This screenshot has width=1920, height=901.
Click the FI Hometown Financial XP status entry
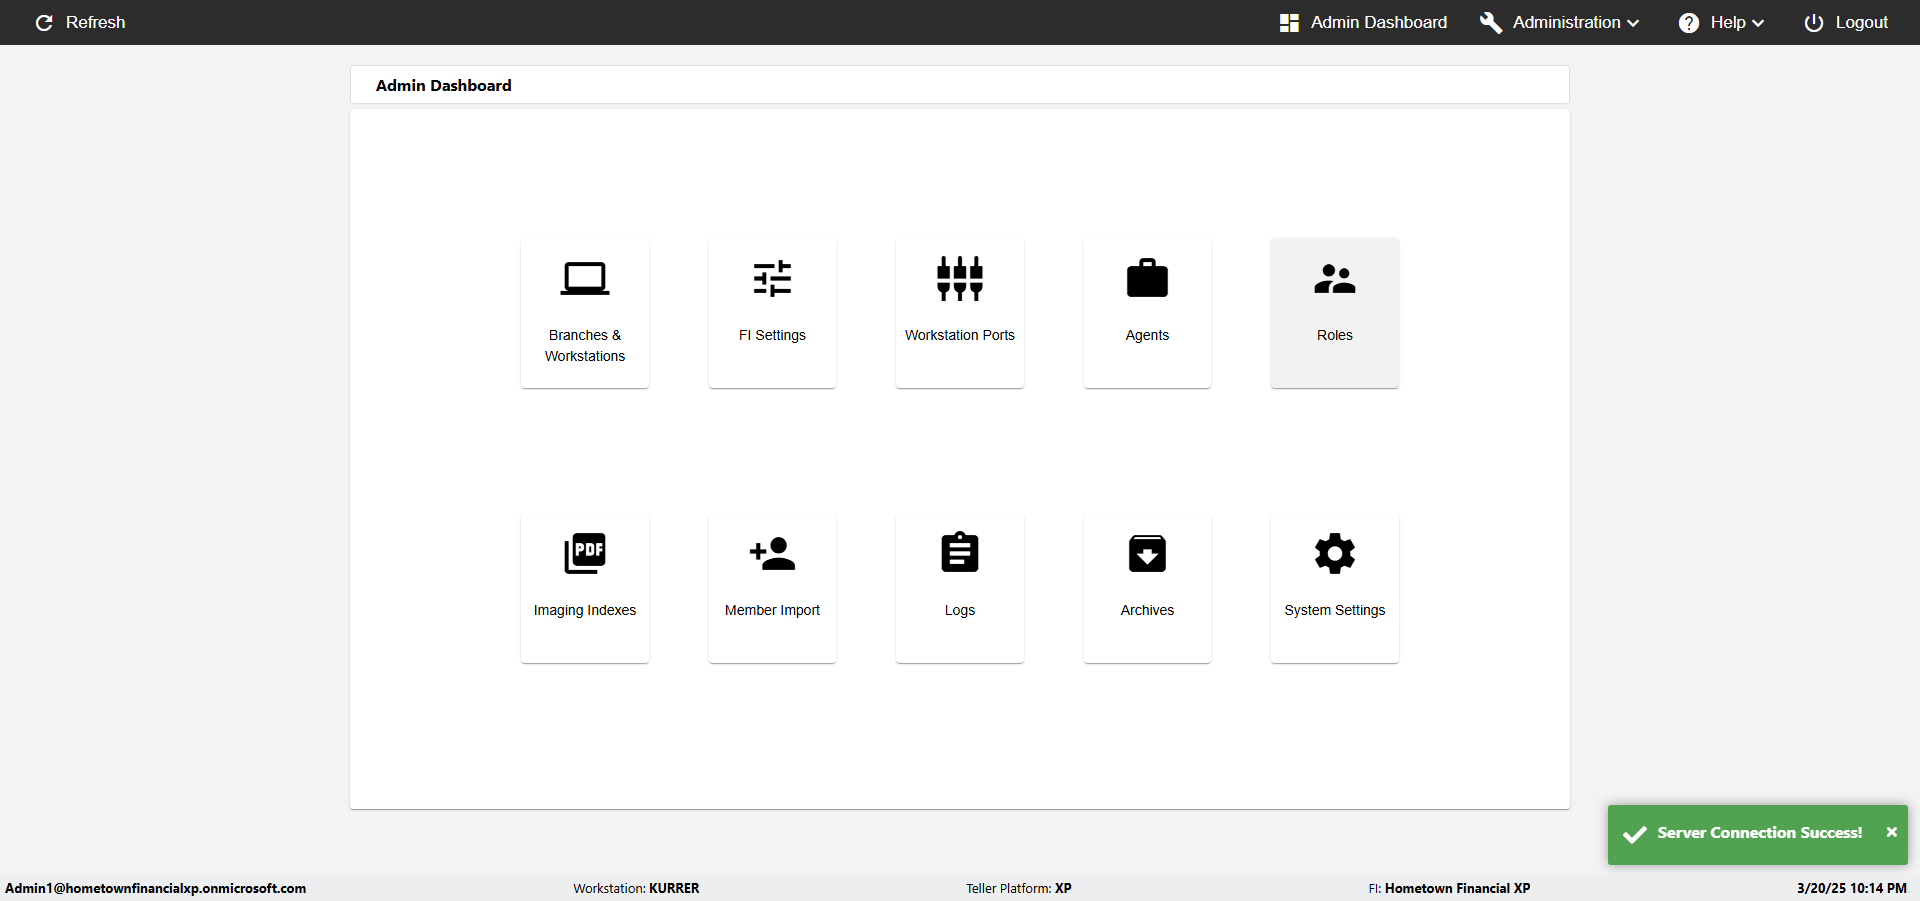(1449, 888)
